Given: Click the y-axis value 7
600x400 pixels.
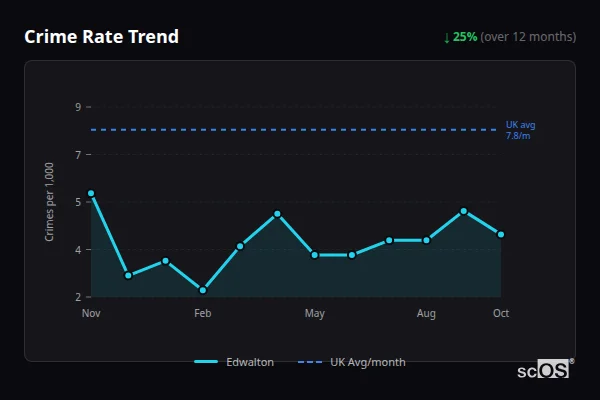Looking at the screenshot, I should tap(78, 155).
